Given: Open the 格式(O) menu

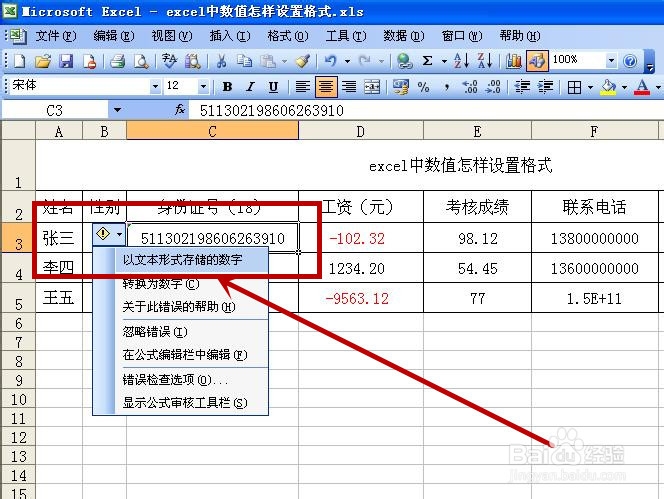Looking at the screenshot, I should click(288, 36).
